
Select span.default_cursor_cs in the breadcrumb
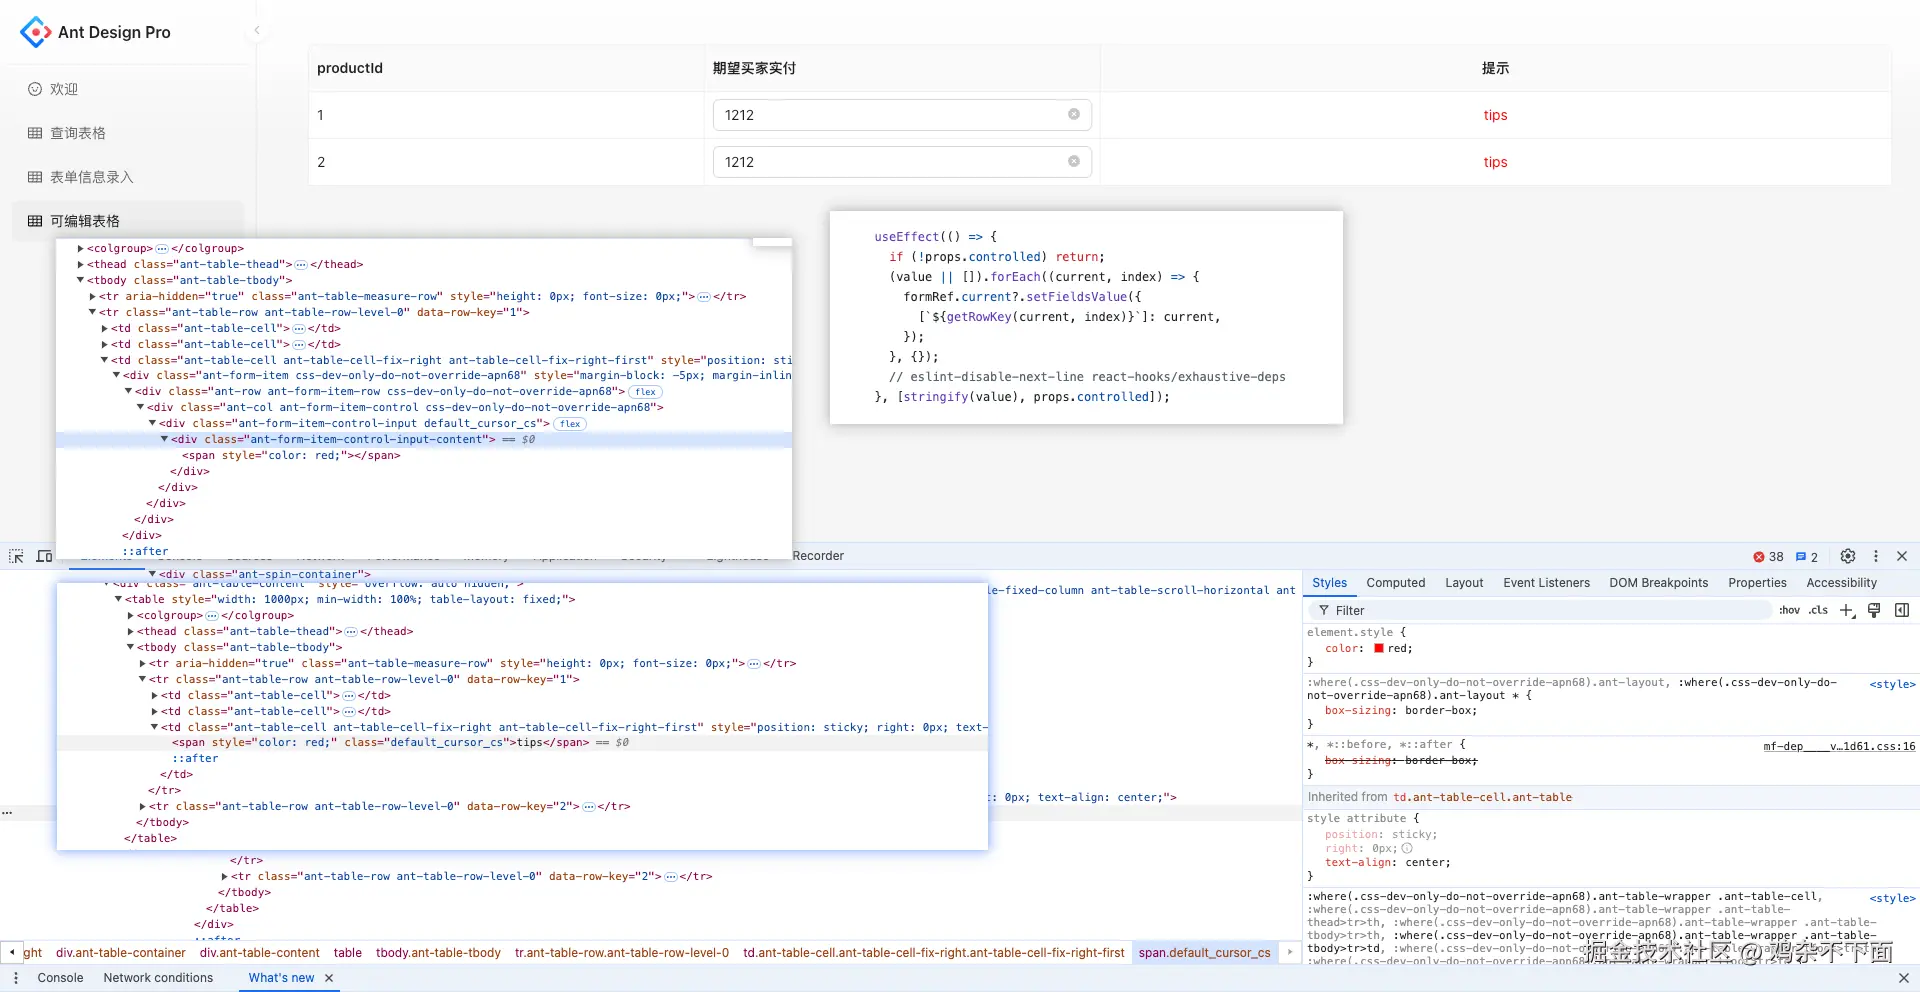tap(1205, 953)
